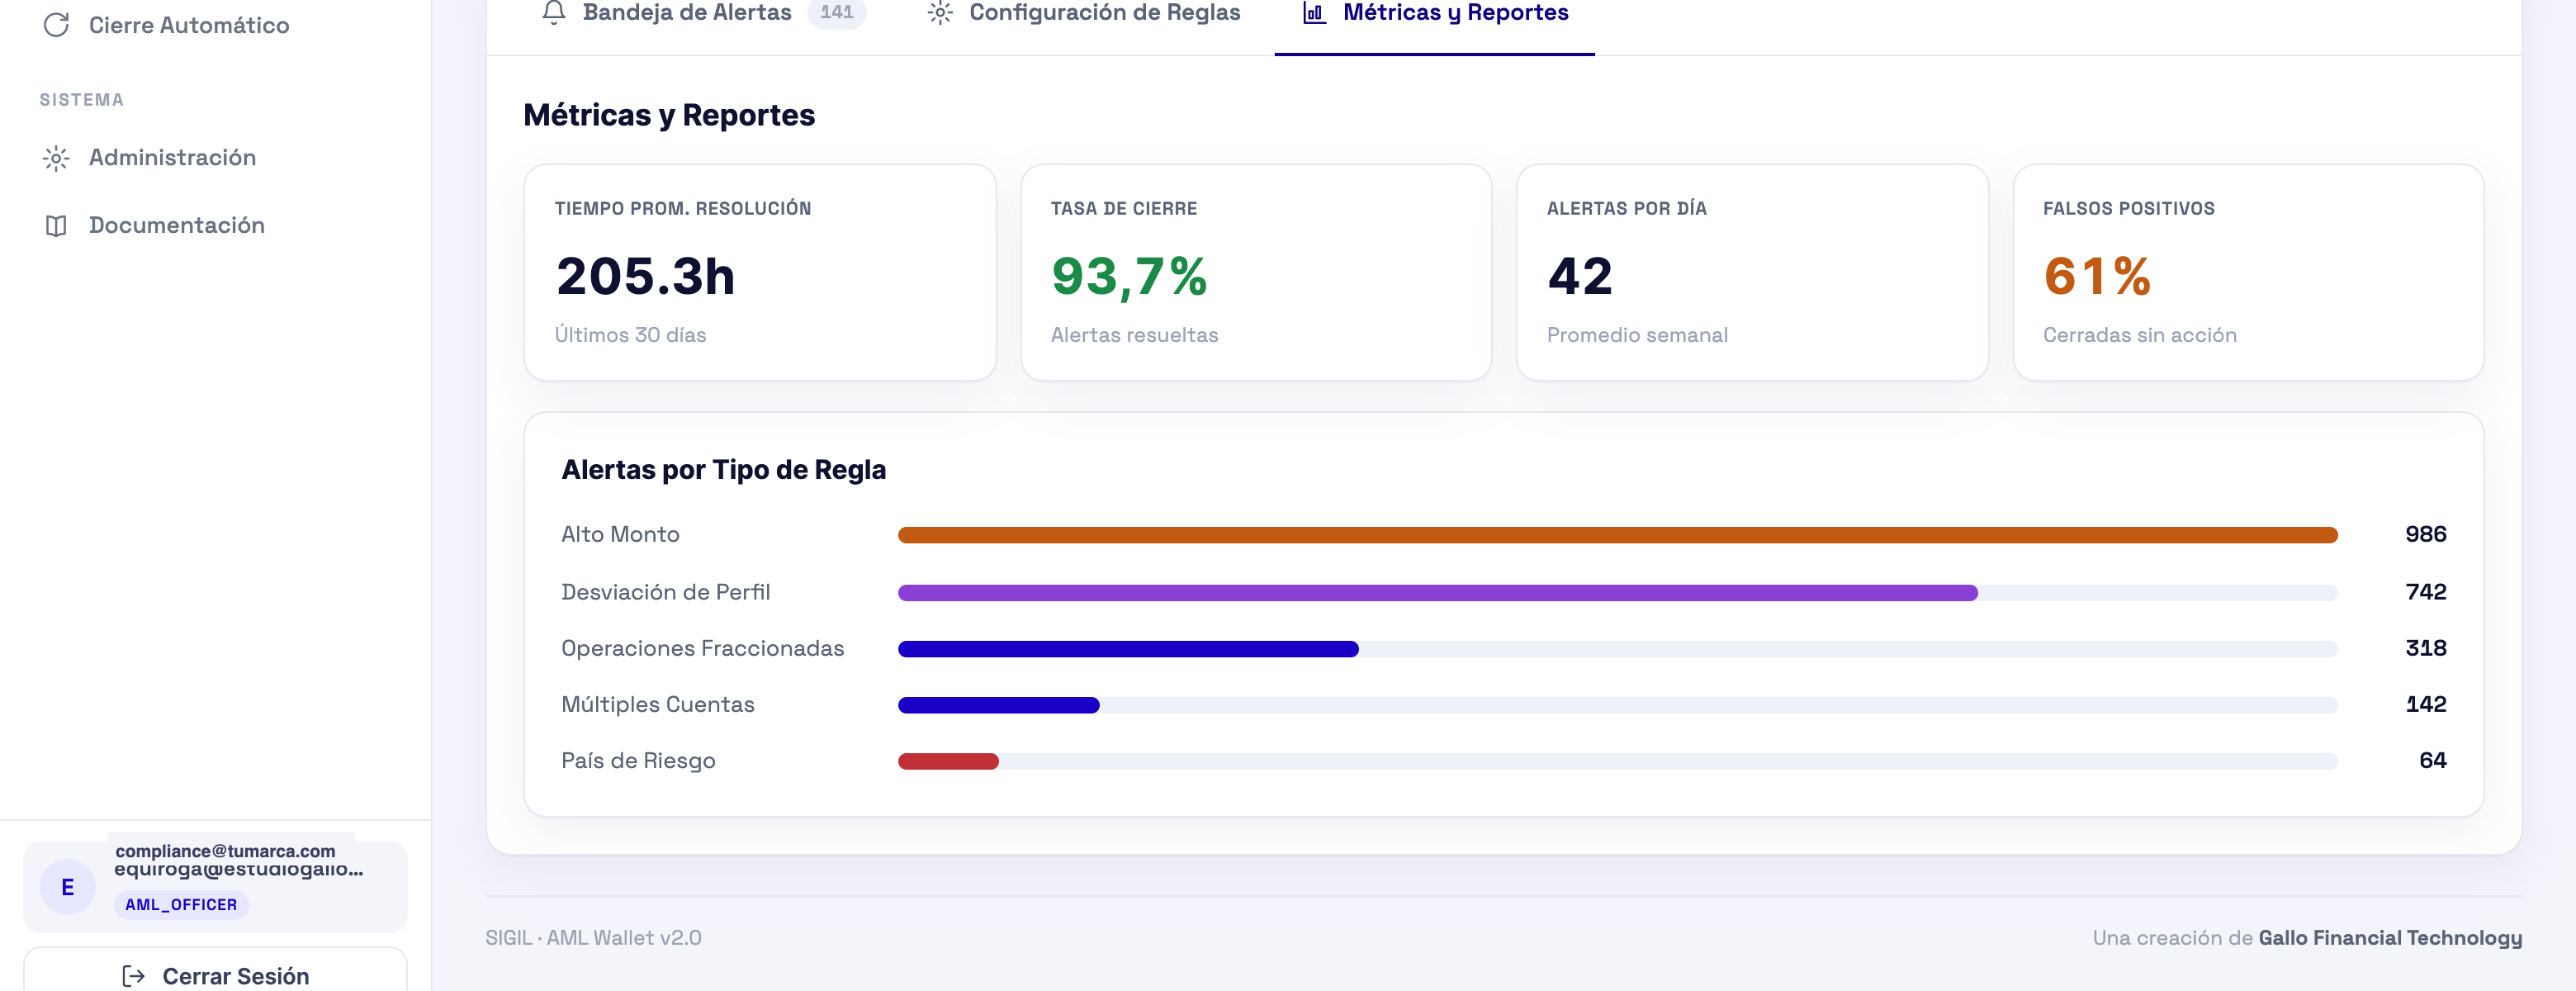This screenshot has height=991, width=2576.
Task: Click the 141 alerts count badge
Action: tap(837, 13)
